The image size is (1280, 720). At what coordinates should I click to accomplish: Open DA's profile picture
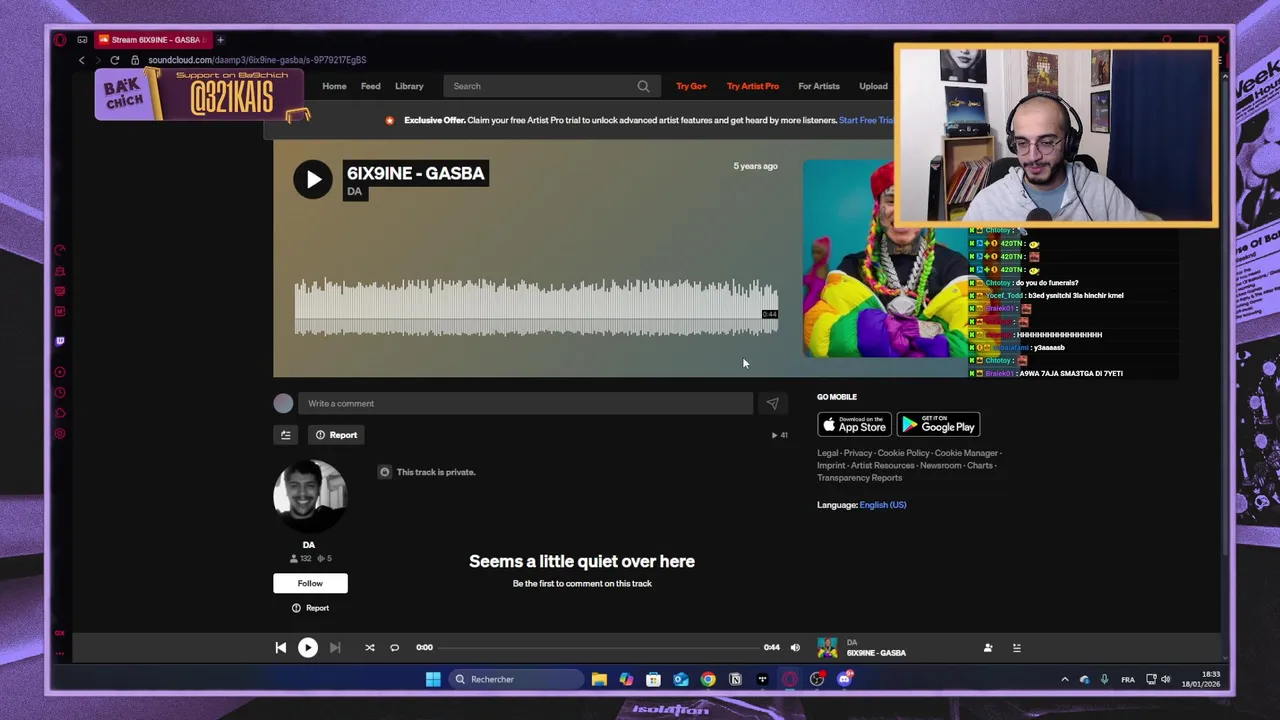click(x=309, y=496)
